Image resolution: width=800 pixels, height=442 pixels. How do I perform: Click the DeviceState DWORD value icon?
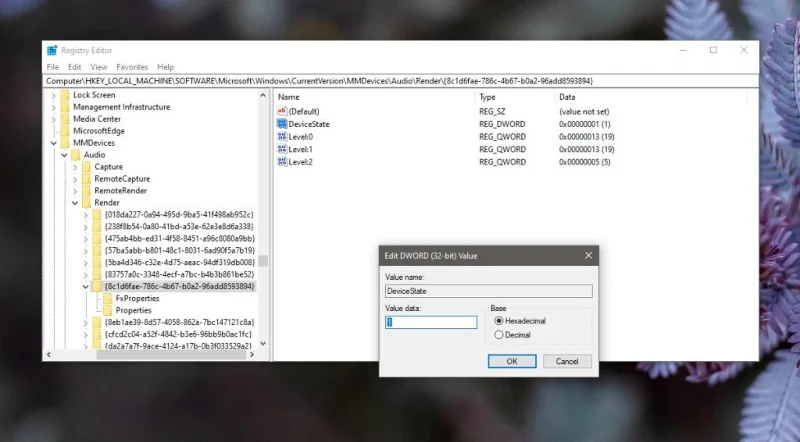tap(282, 124)
